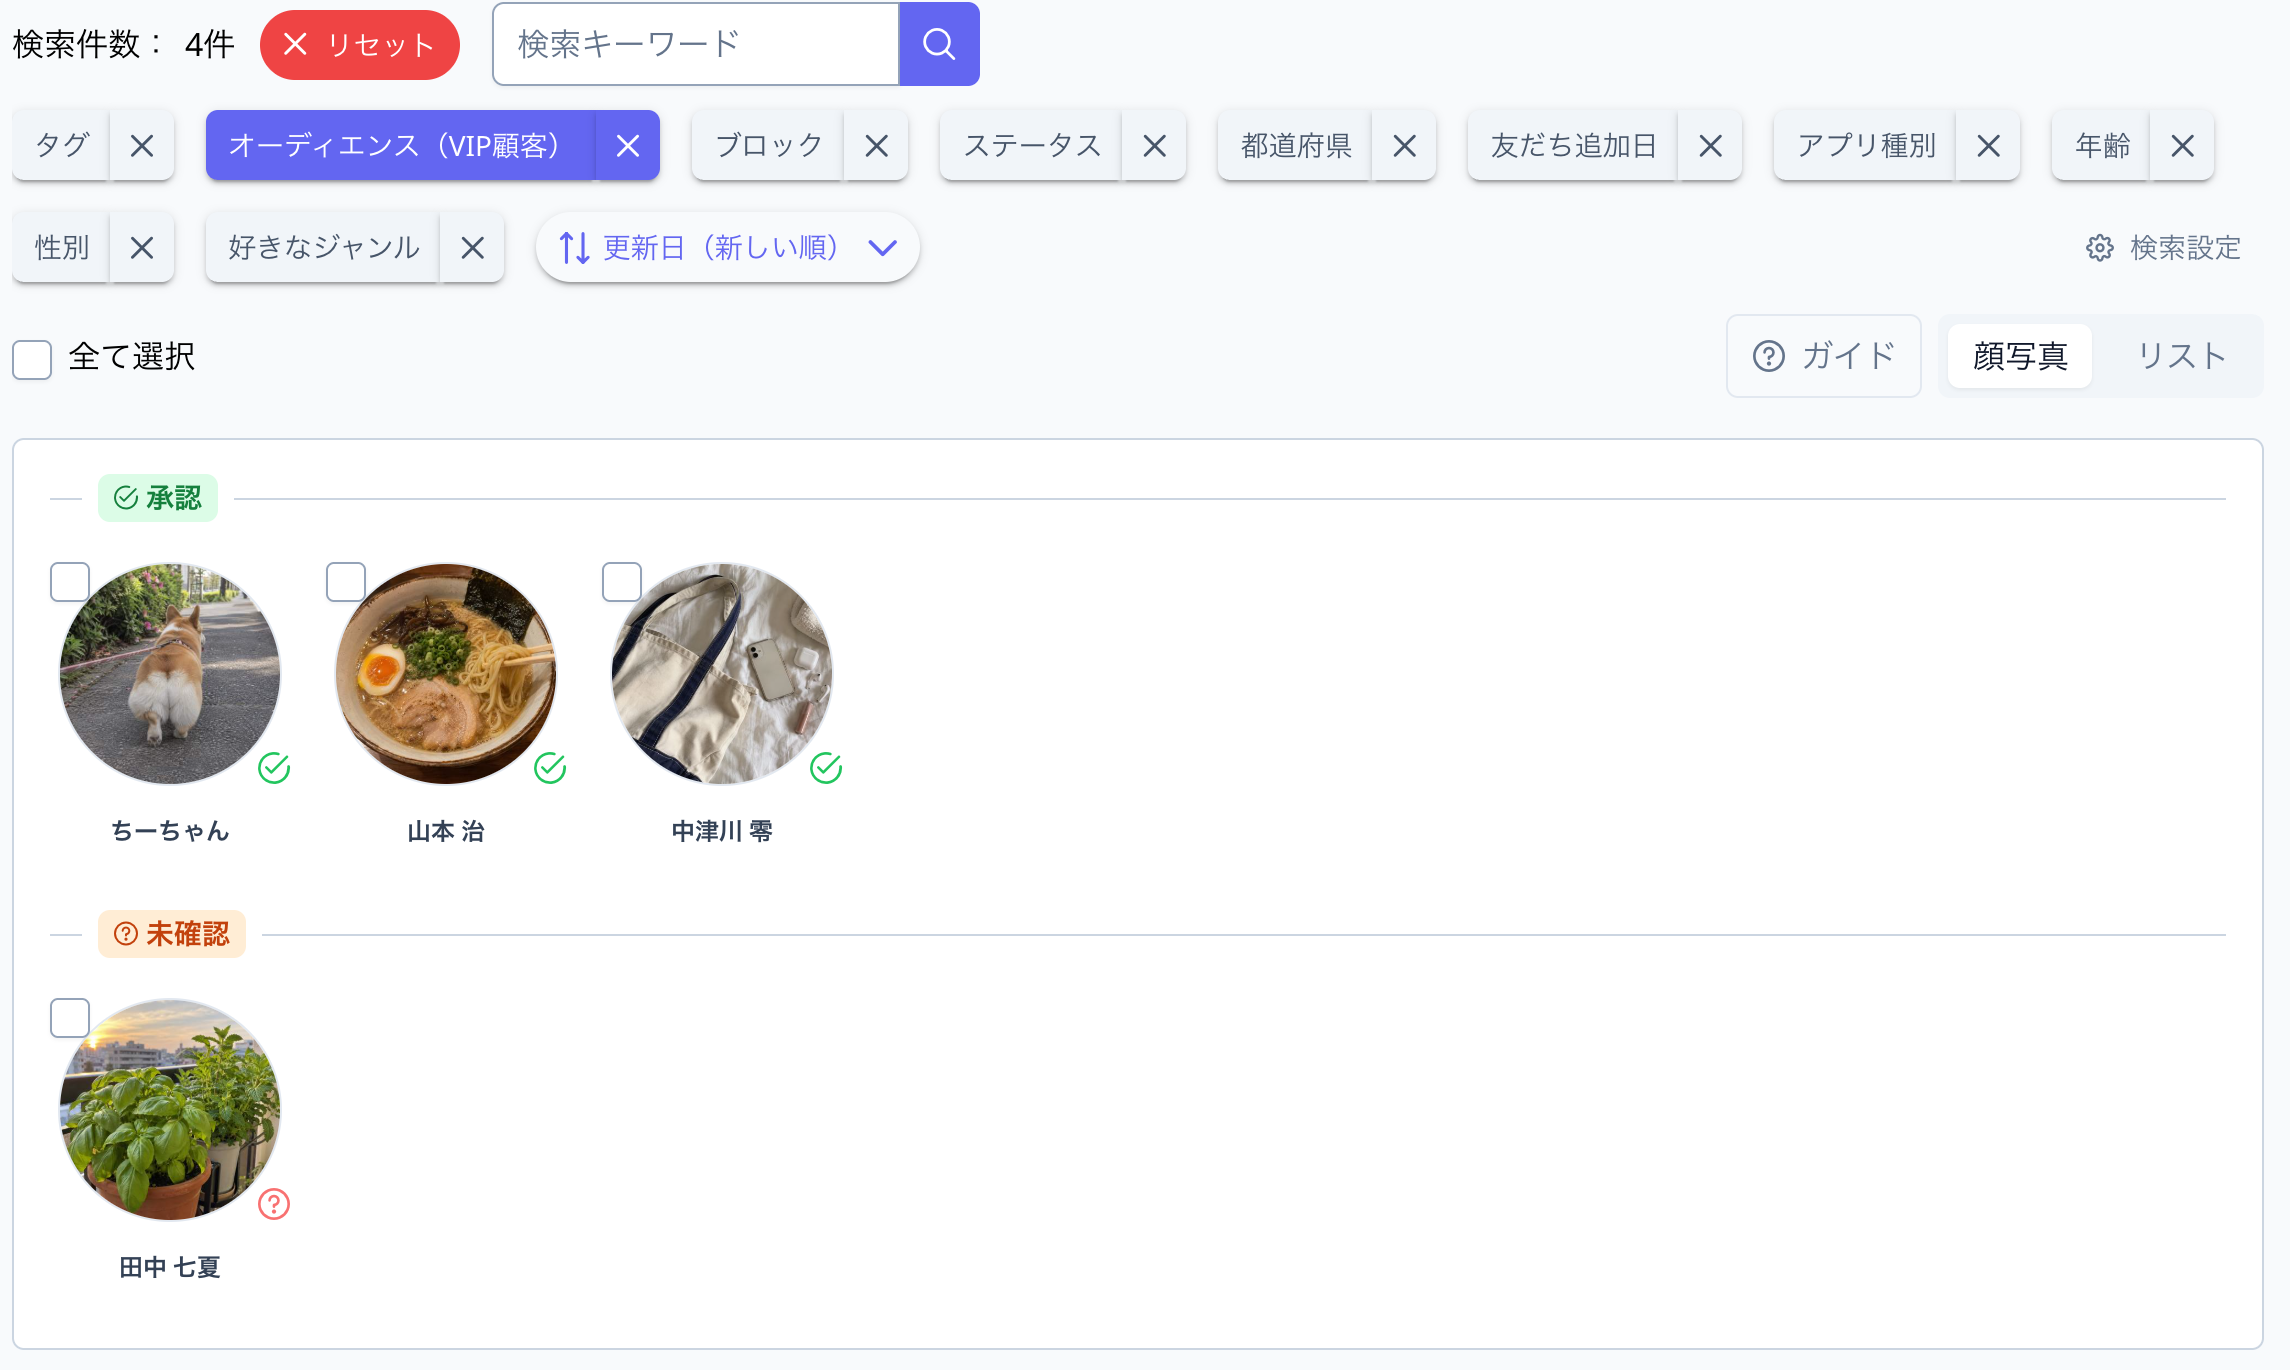Image resolution: width=2290 pixels, height=1370 pixels.
Task: Toggle the 全て選択 checkbox
Action: pyautogui.click(x=32, y=359)
